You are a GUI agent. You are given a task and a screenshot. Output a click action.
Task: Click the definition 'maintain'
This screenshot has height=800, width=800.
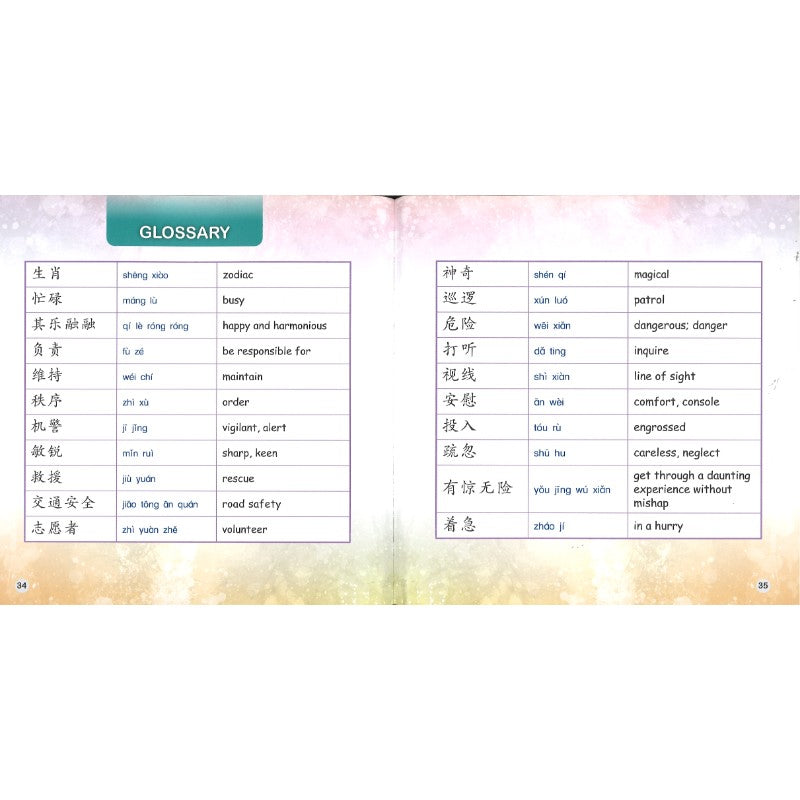pyautogui.click(x=242, y=377)
